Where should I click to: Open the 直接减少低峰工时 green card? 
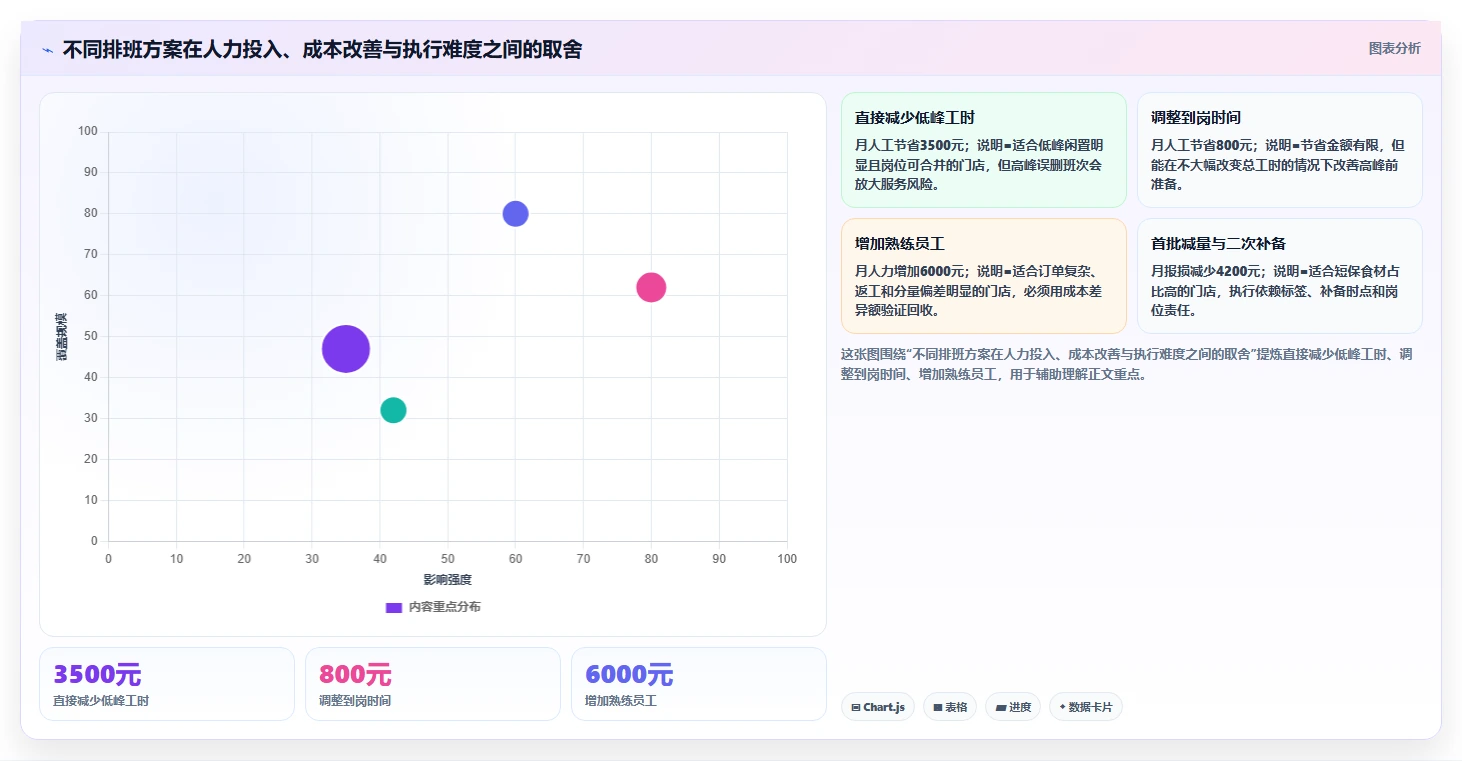point(984,150)
